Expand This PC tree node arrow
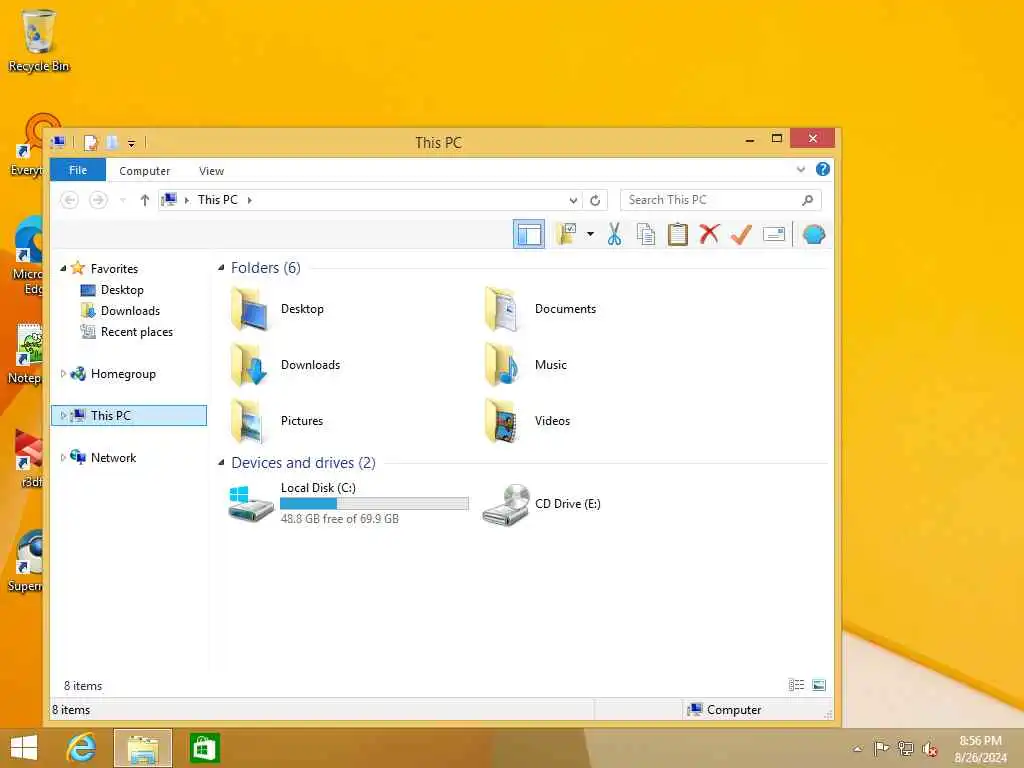The height and width of the screenshot is (768, 1024). coord(63,415)
